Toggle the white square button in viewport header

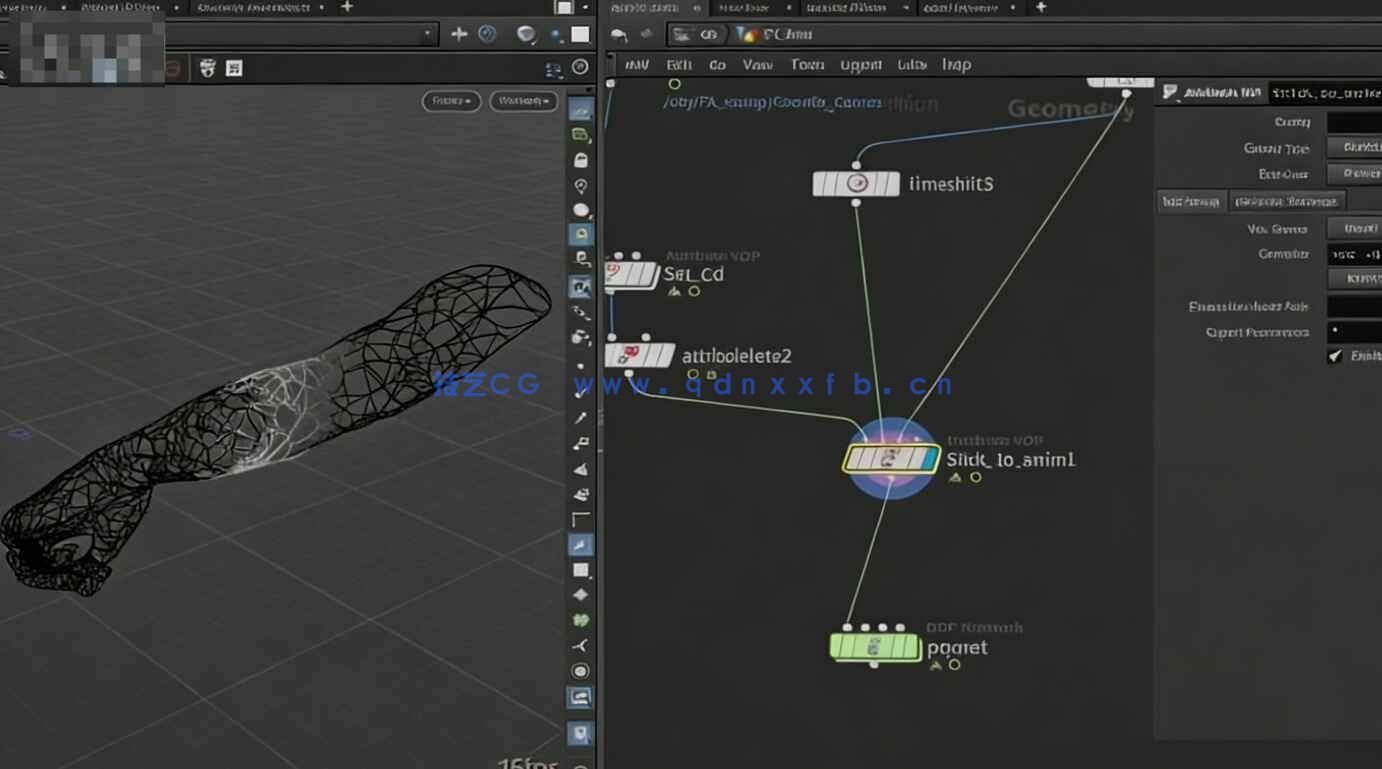(580, 34)
